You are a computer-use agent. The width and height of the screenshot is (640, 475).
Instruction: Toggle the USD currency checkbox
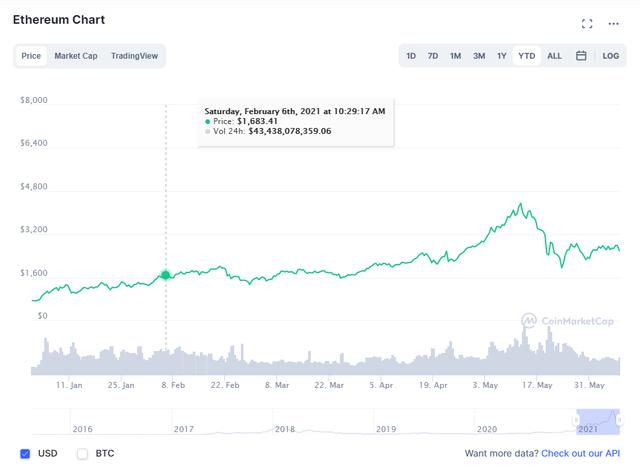click(26, 453)
